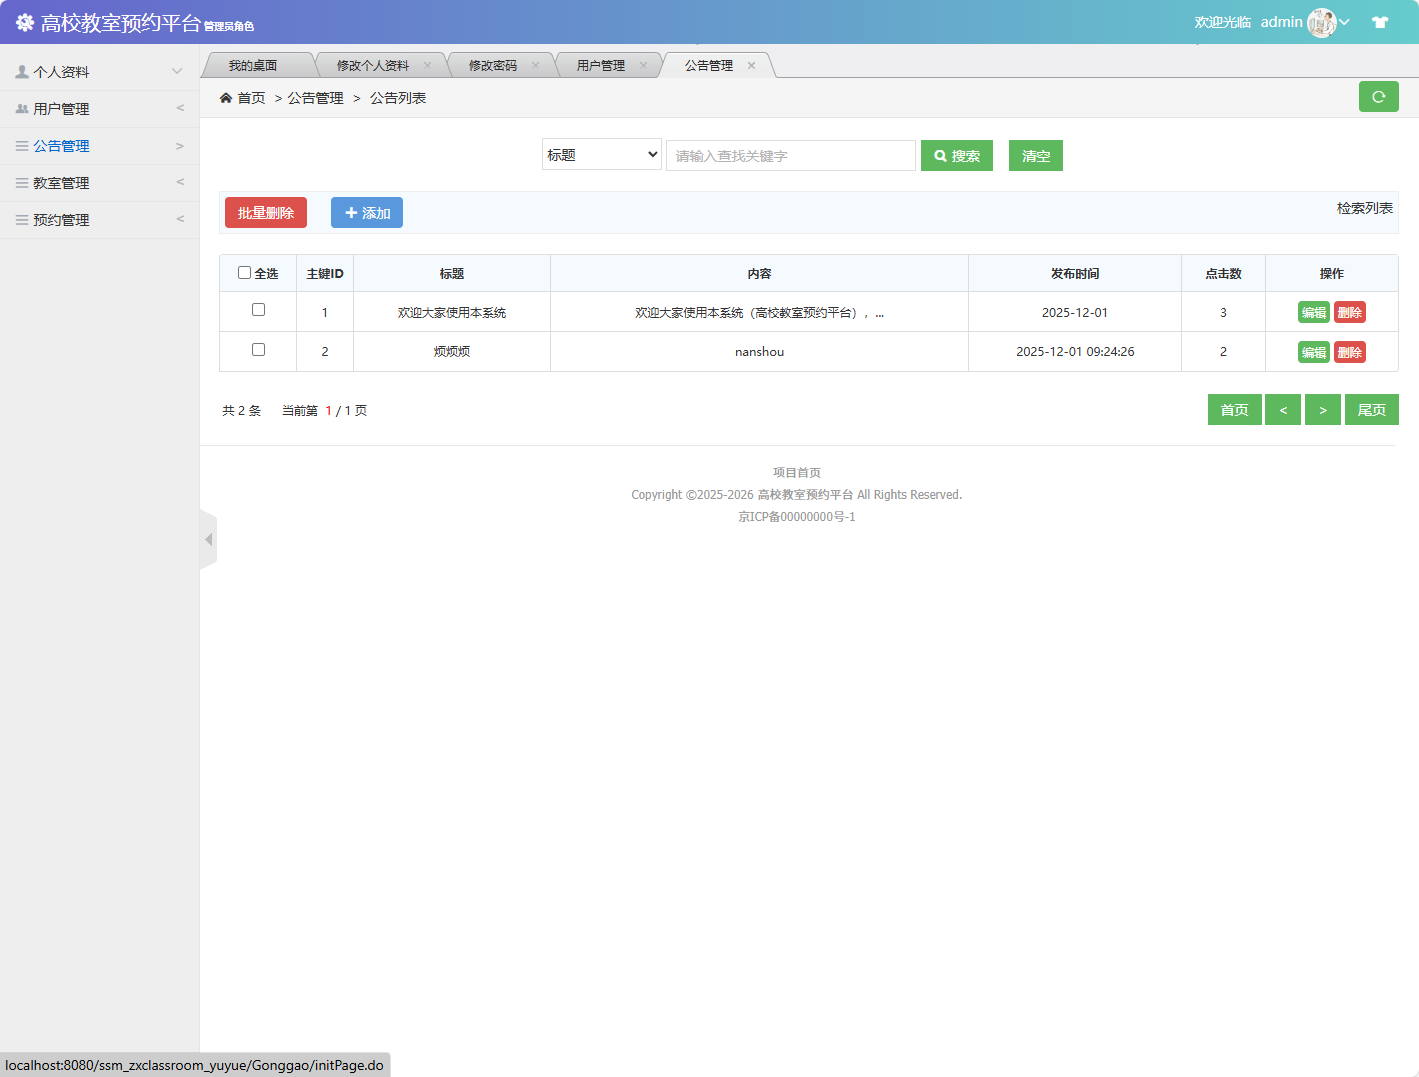1419x1077 pixels.
Task: Check the checkbox for the 烦烦烦 row
Action: (x=257, y=350)
